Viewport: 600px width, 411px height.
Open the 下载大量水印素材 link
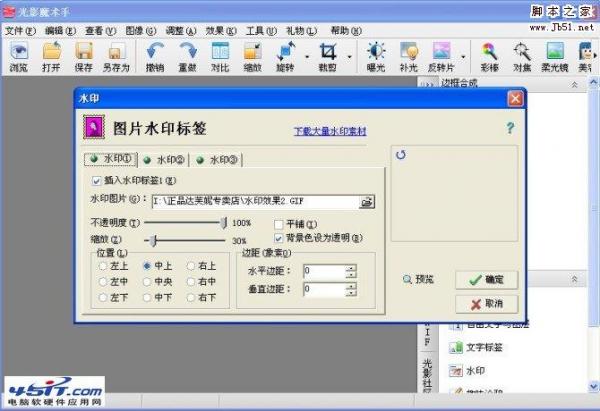(x=330, y=131)
